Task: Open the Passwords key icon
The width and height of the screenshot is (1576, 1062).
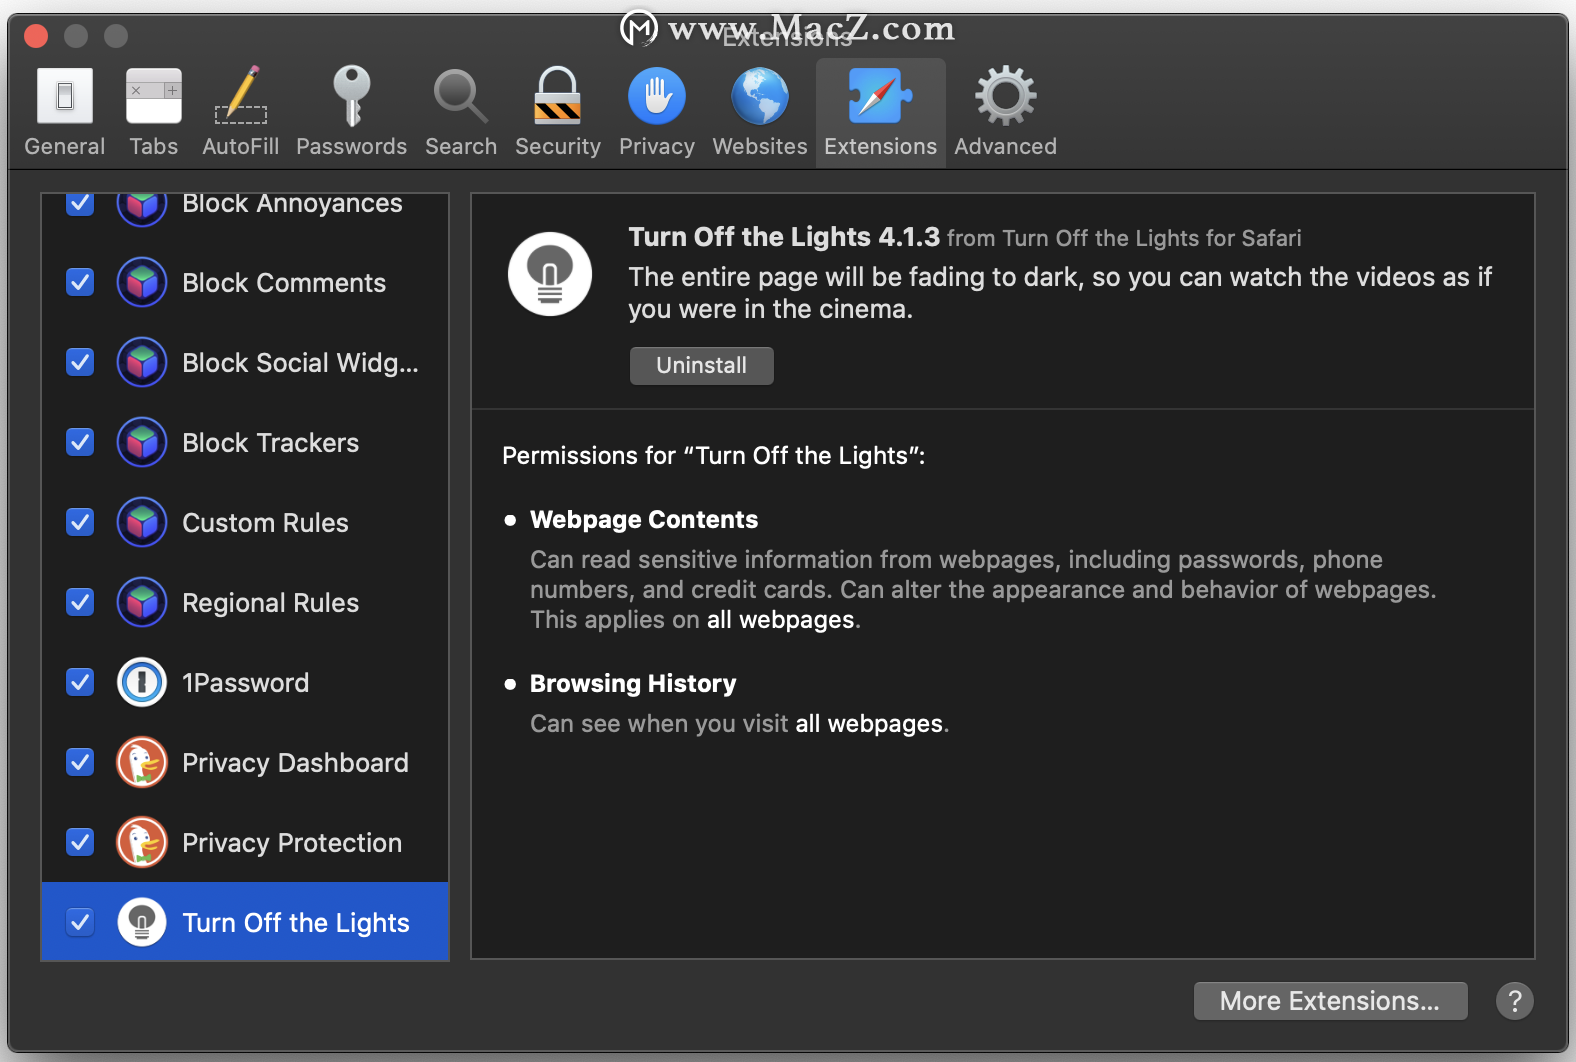Action: click(352, 96)
